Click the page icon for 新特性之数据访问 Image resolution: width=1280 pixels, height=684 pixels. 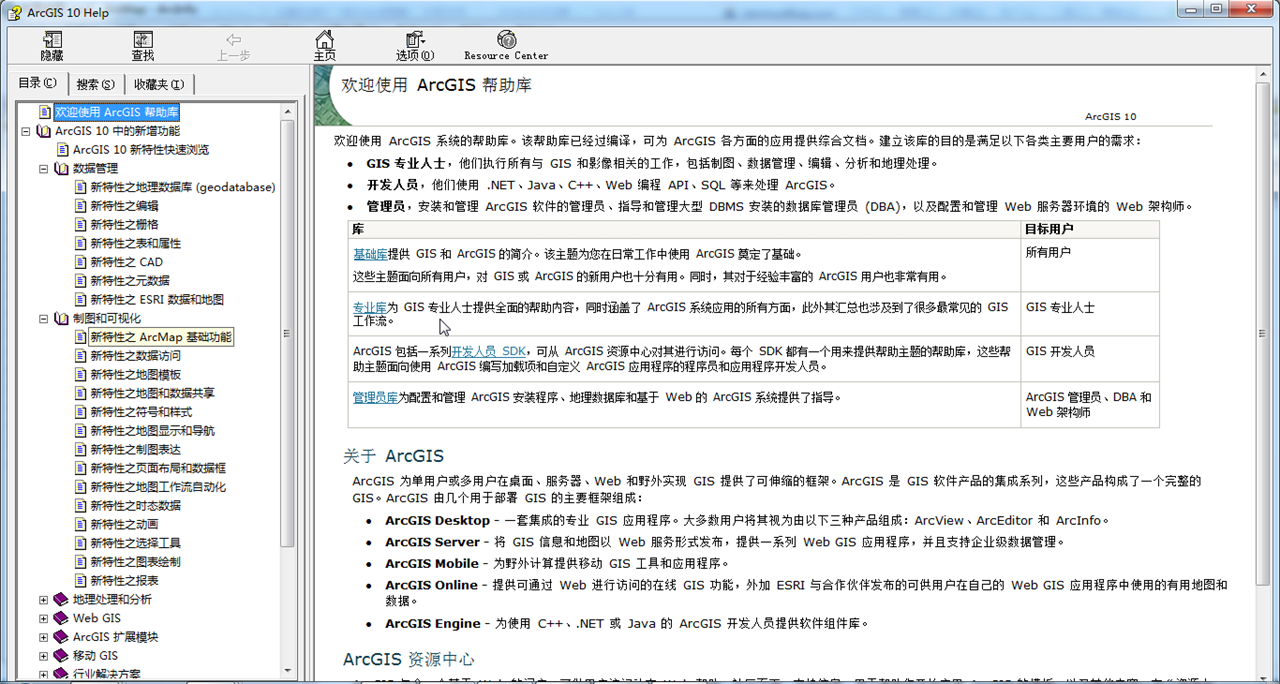click(81, 356)
